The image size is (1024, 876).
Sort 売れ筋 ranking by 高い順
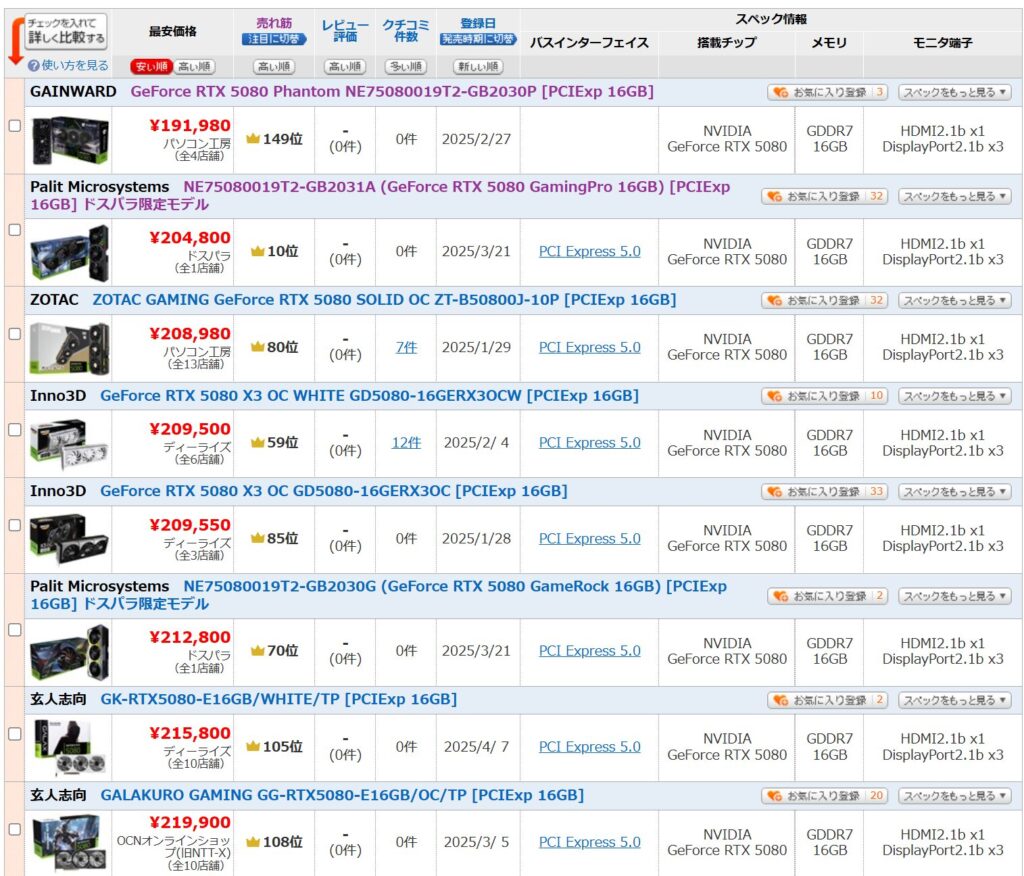(x=274, y=67)
